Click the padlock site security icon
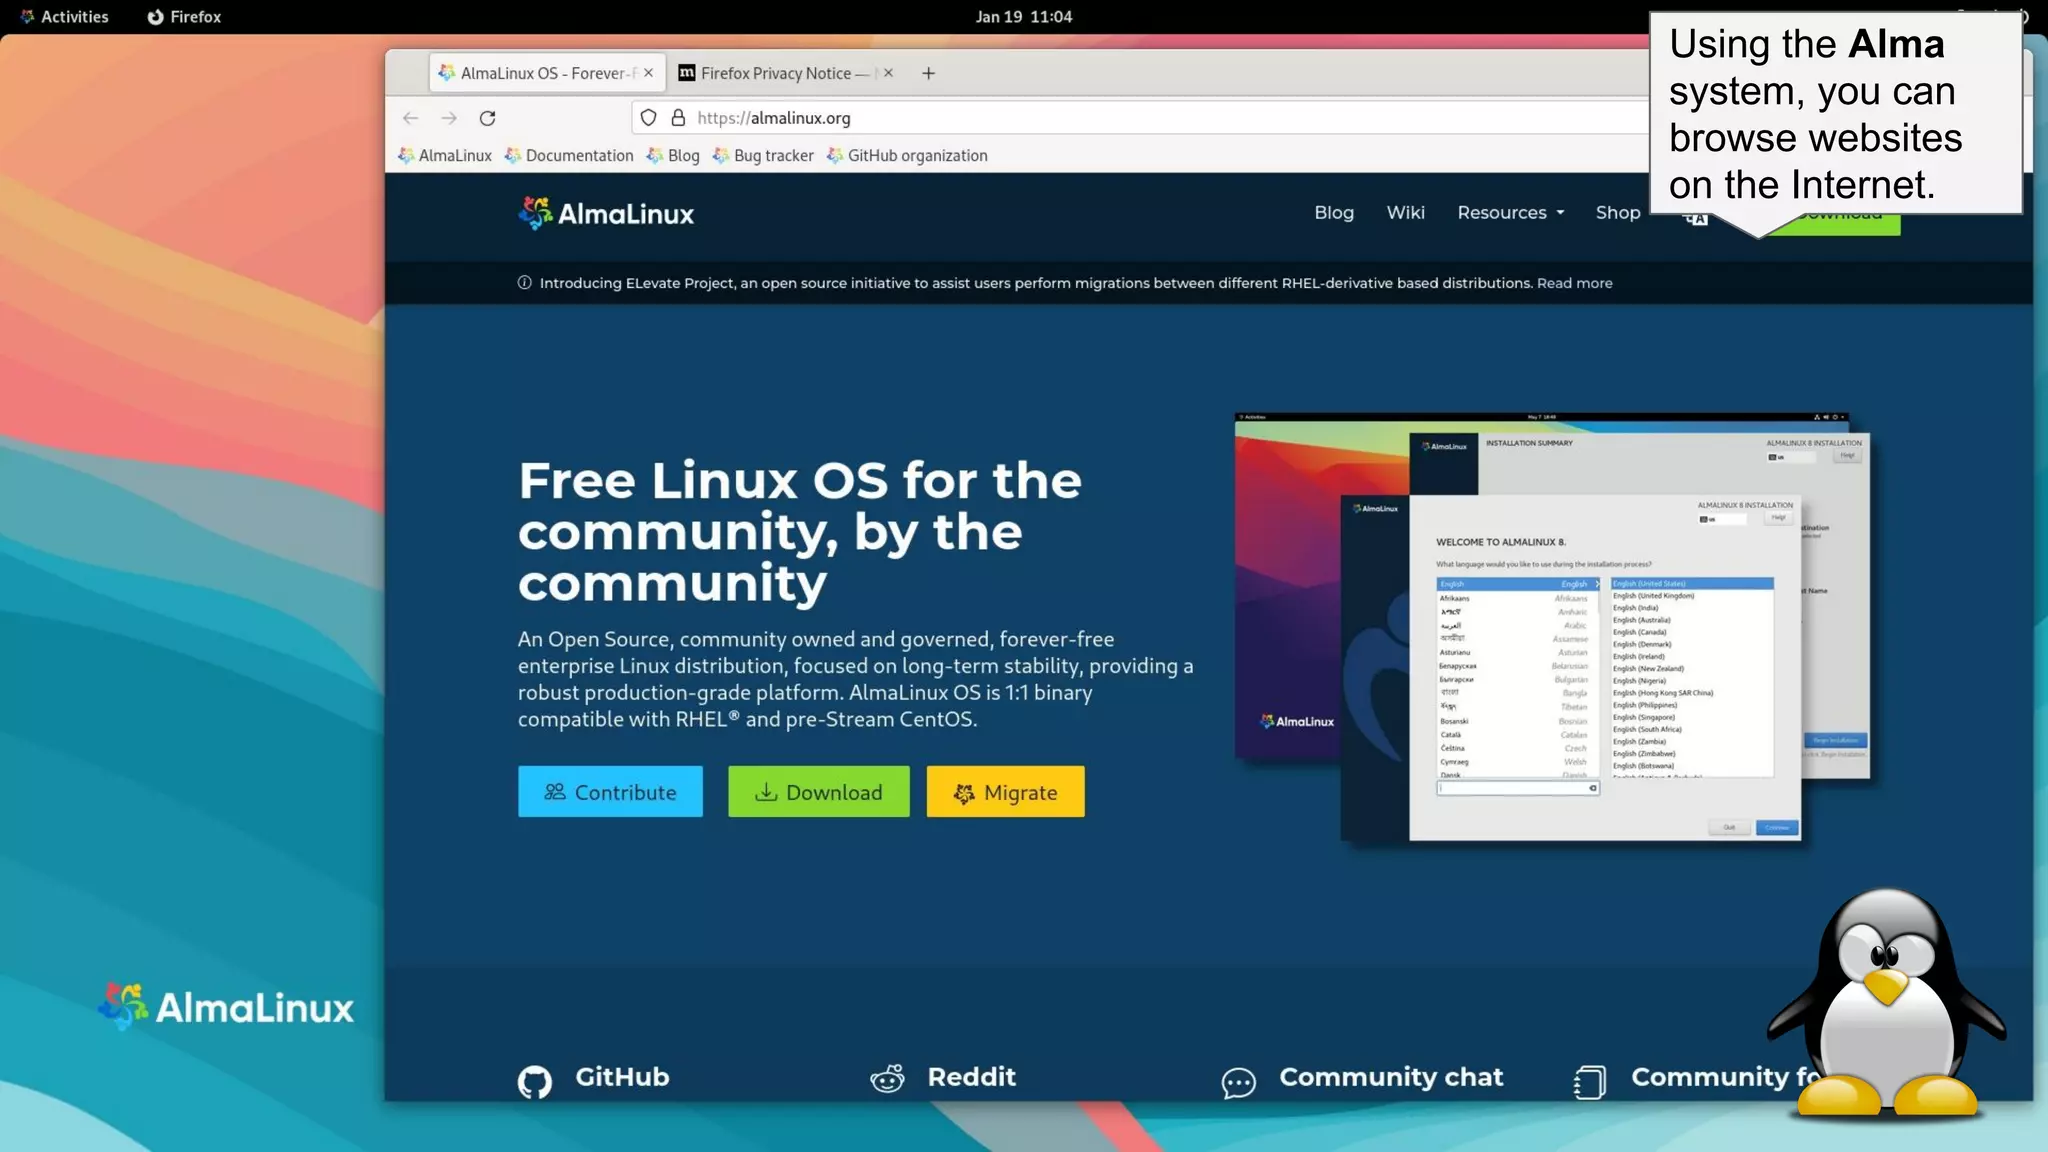 (x=678, y=118)
